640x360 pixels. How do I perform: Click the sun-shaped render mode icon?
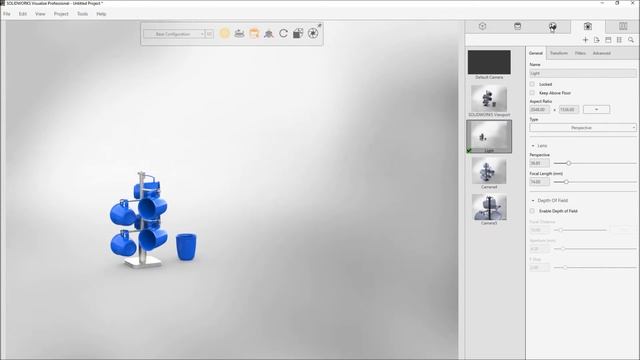coord(224,33)
